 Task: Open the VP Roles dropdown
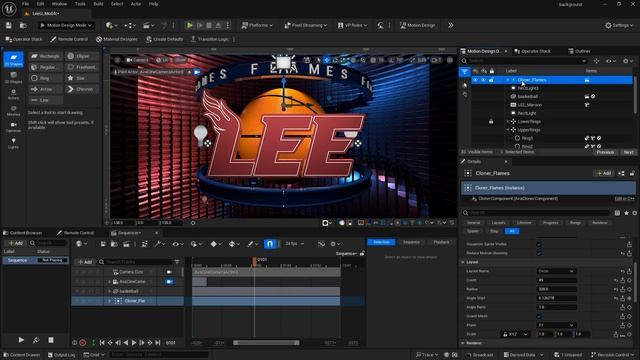[352, 25]
